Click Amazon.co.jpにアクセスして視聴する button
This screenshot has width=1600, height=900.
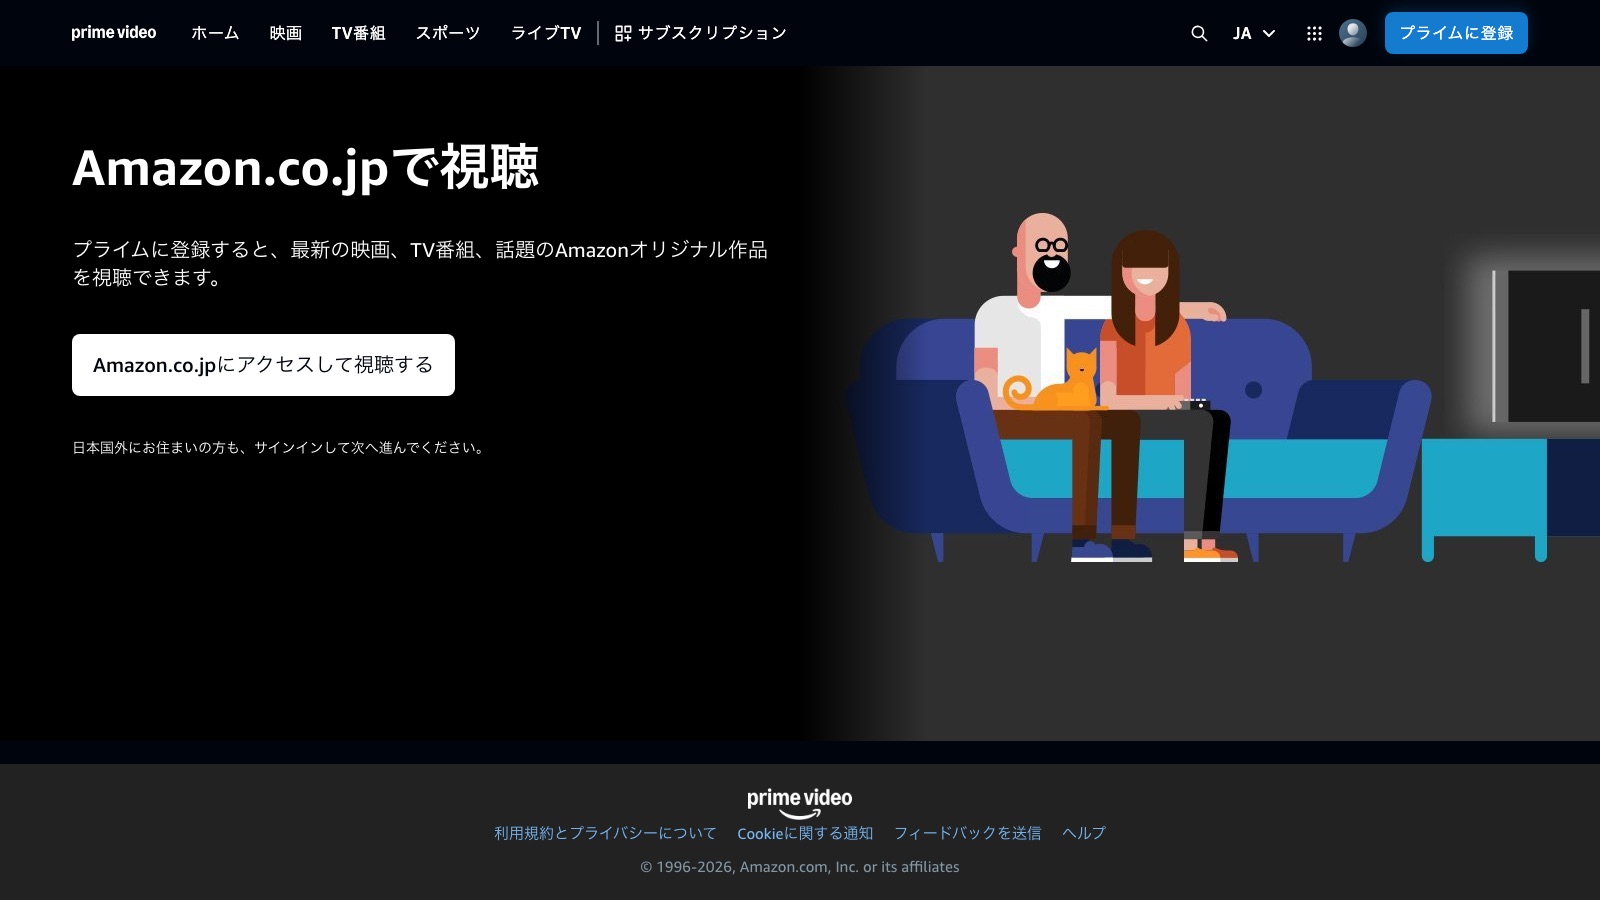click(263, 365)
